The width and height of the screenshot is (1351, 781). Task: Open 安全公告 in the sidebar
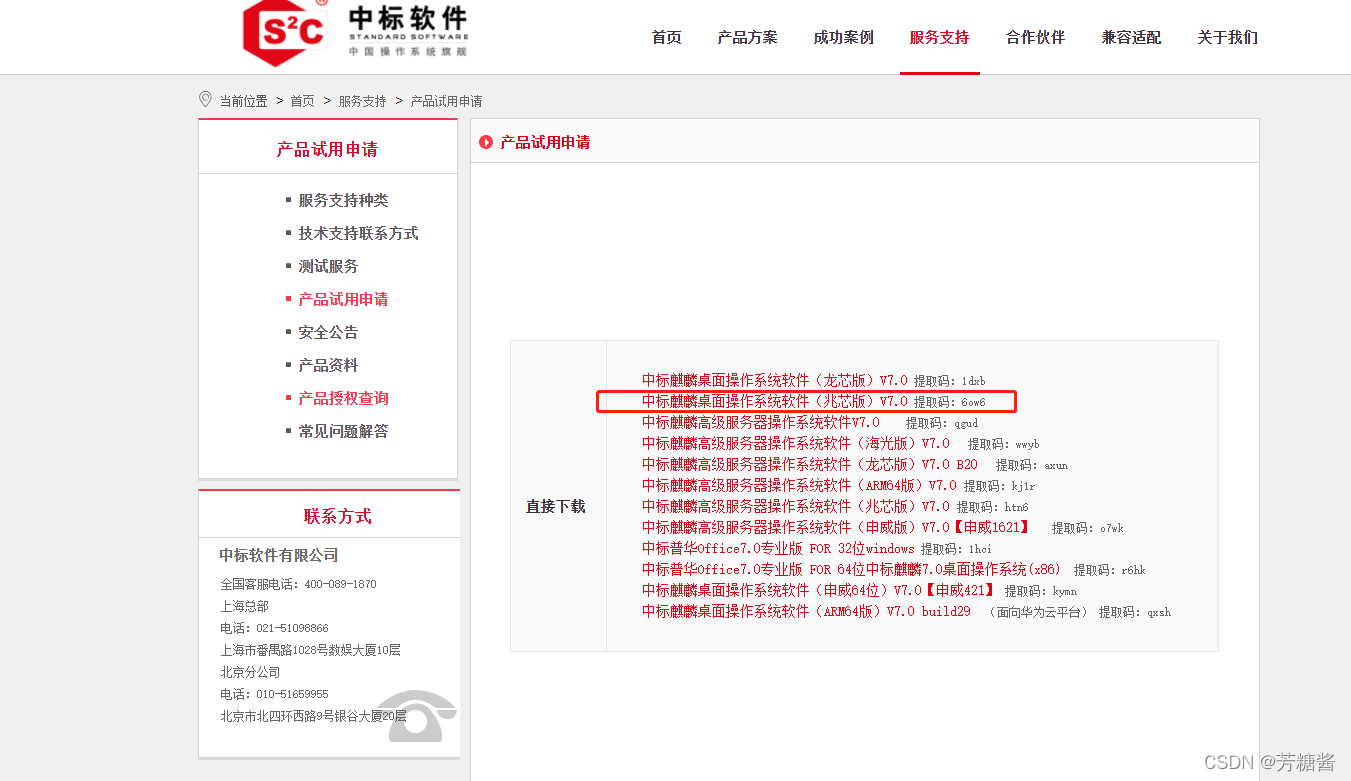tap(328, 333)
